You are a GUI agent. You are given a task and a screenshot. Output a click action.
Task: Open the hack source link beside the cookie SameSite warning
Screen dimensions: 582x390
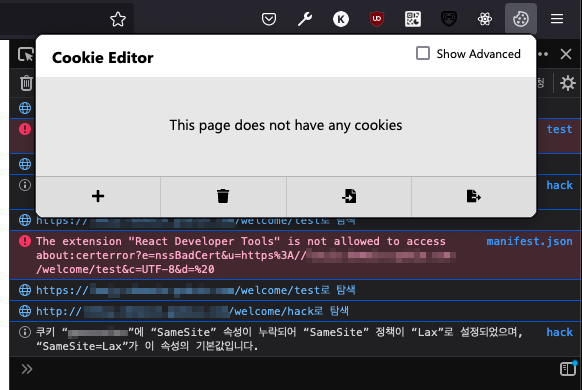pyautogui.click(x=559, y=332)
